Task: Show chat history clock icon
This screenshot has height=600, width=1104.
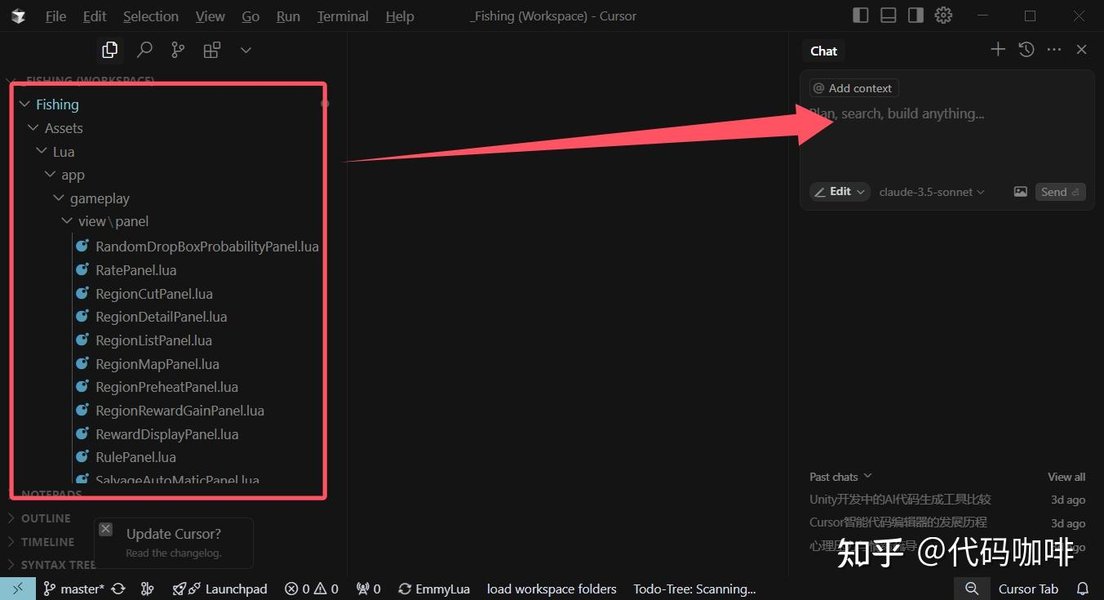Action: (x=1026, y=49)
